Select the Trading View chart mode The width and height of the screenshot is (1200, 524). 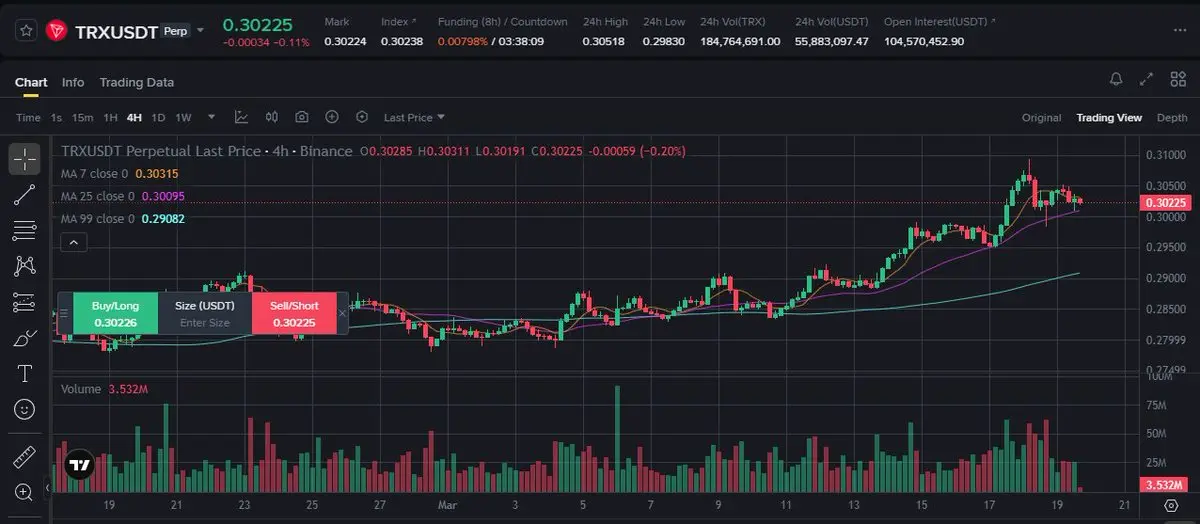tap(1109, 118)
